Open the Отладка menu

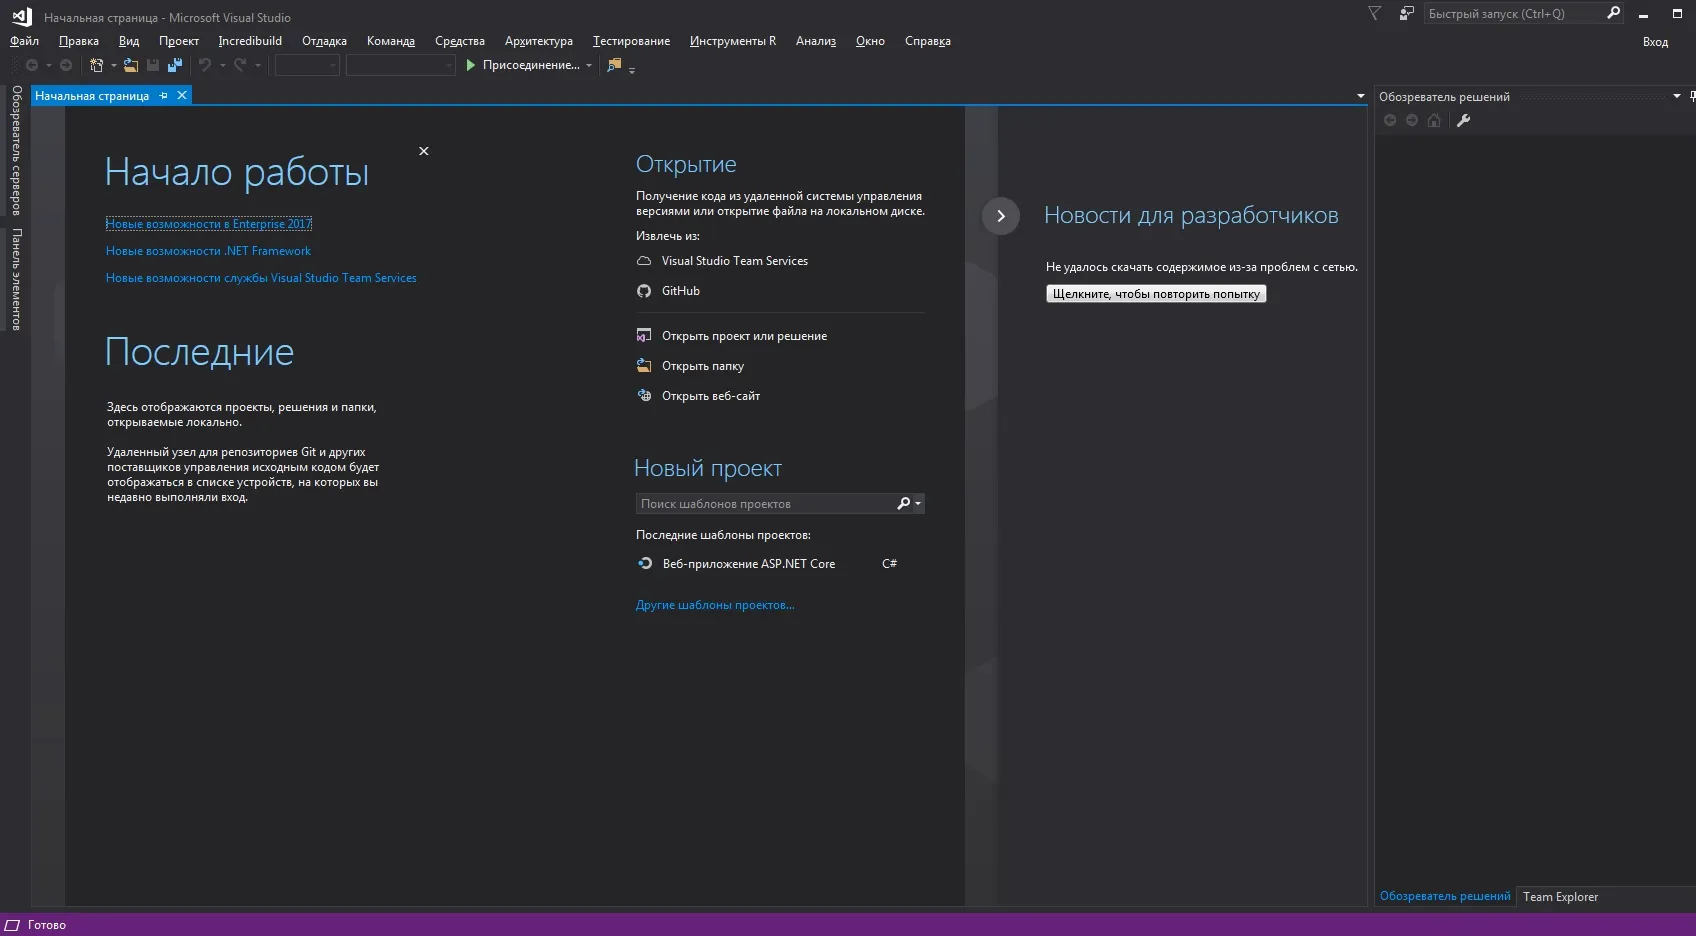tap(324, 41)
